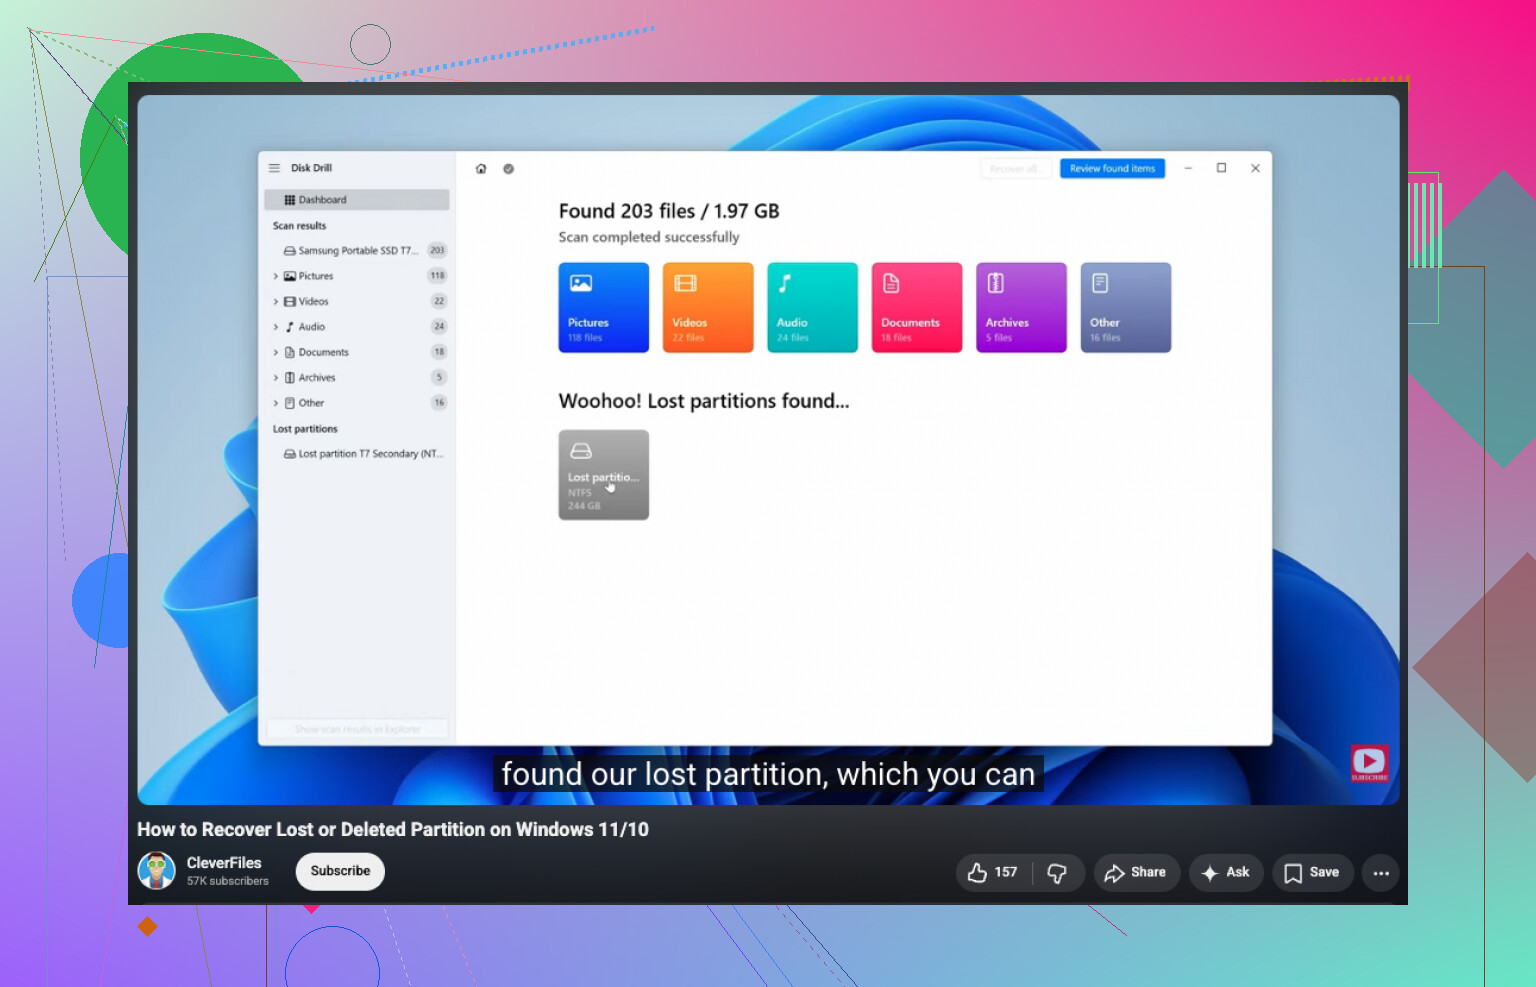Click the checkmark status icon beside home

point(508,169)
